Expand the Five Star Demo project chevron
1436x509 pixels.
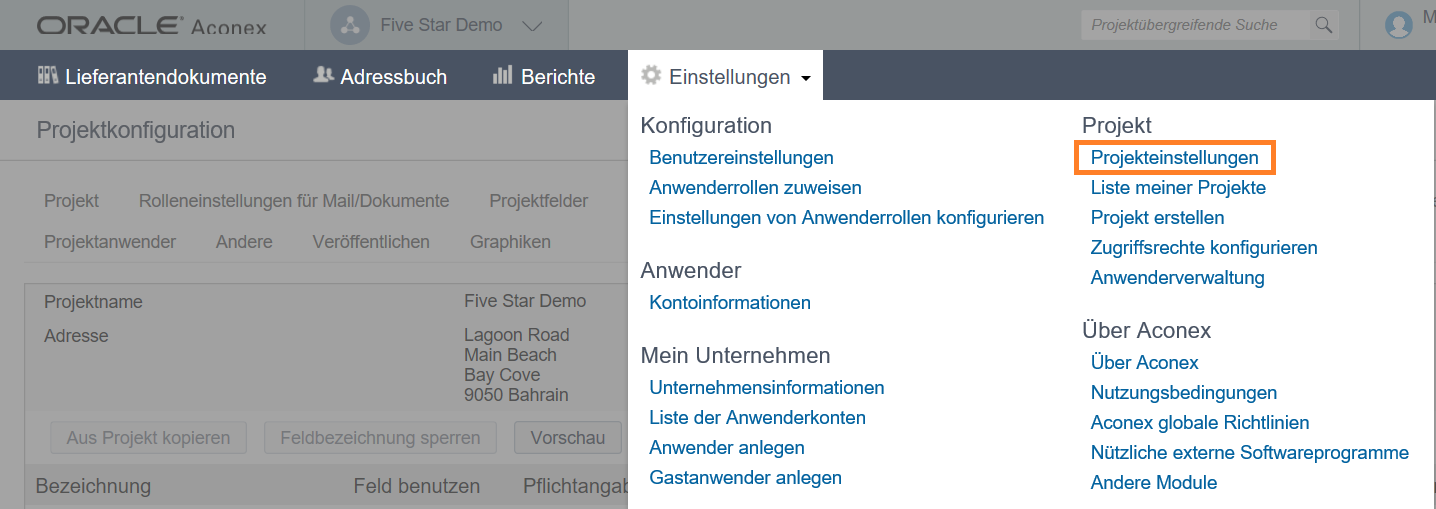point(532,26)
